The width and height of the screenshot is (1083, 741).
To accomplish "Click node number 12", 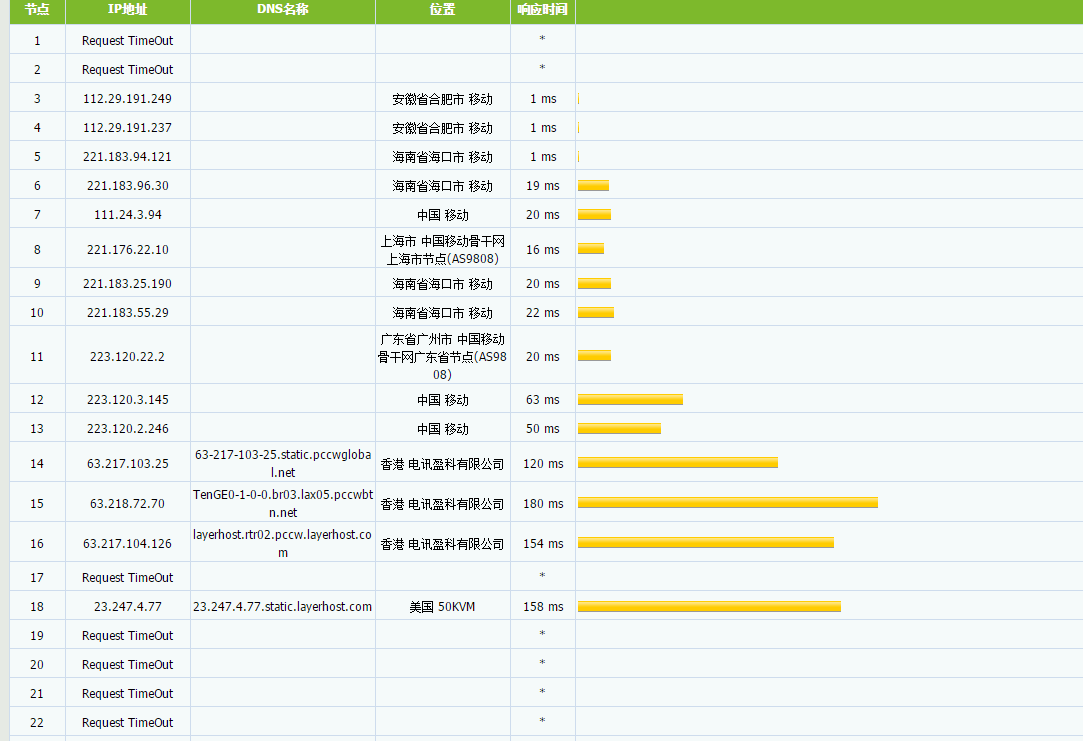I will pyautogui.click(x=37, y=400).
